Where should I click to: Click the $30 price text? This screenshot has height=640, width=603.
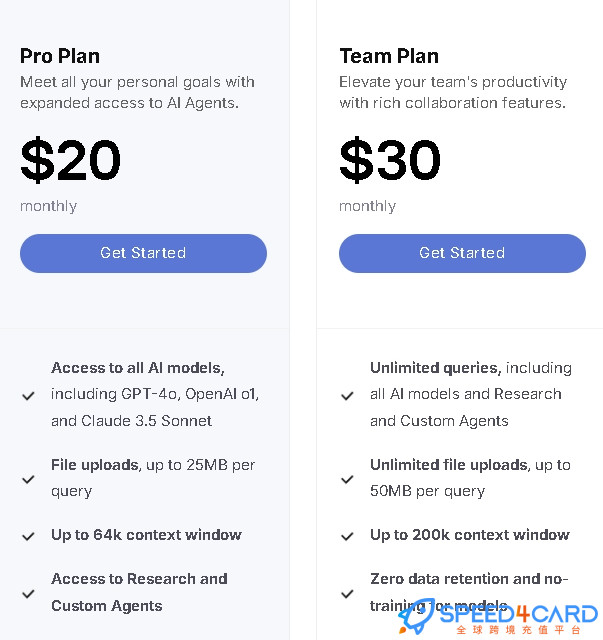(390, 159)
